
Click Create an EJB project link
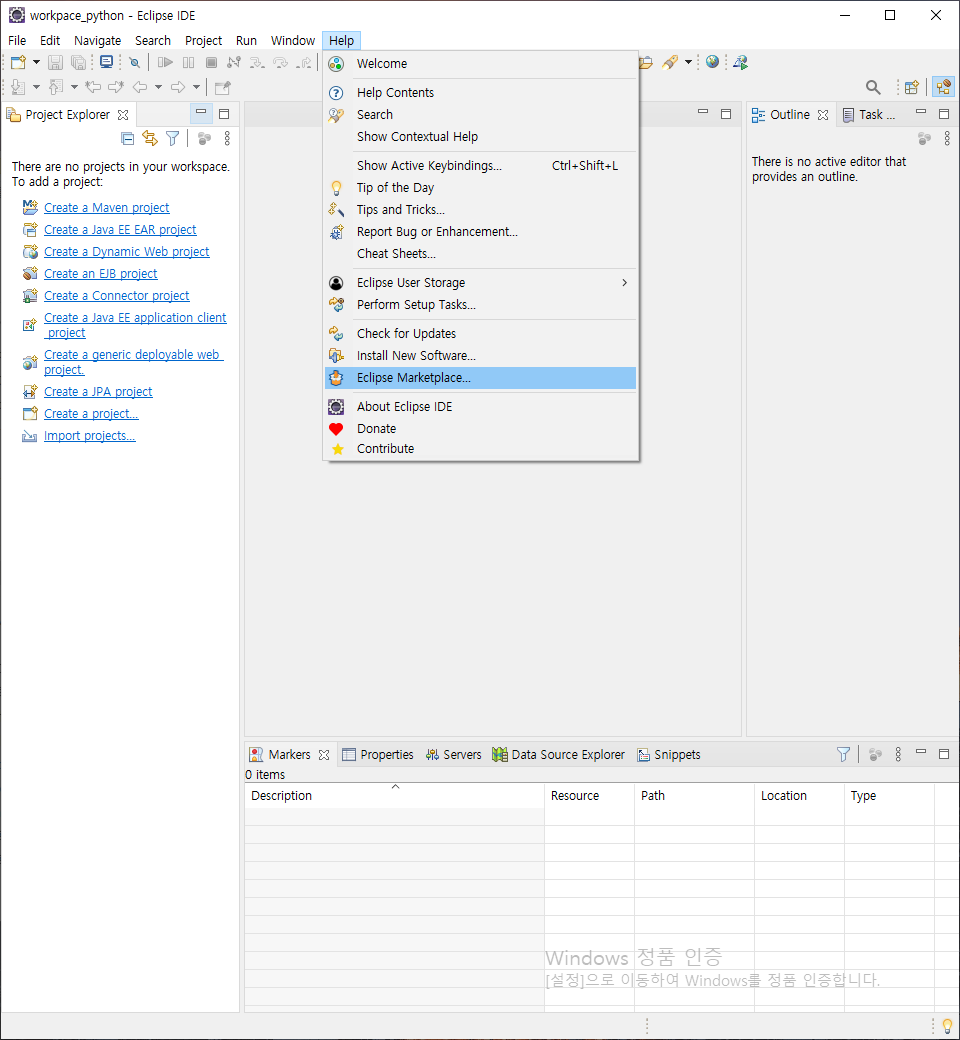[x=101, y=274]
